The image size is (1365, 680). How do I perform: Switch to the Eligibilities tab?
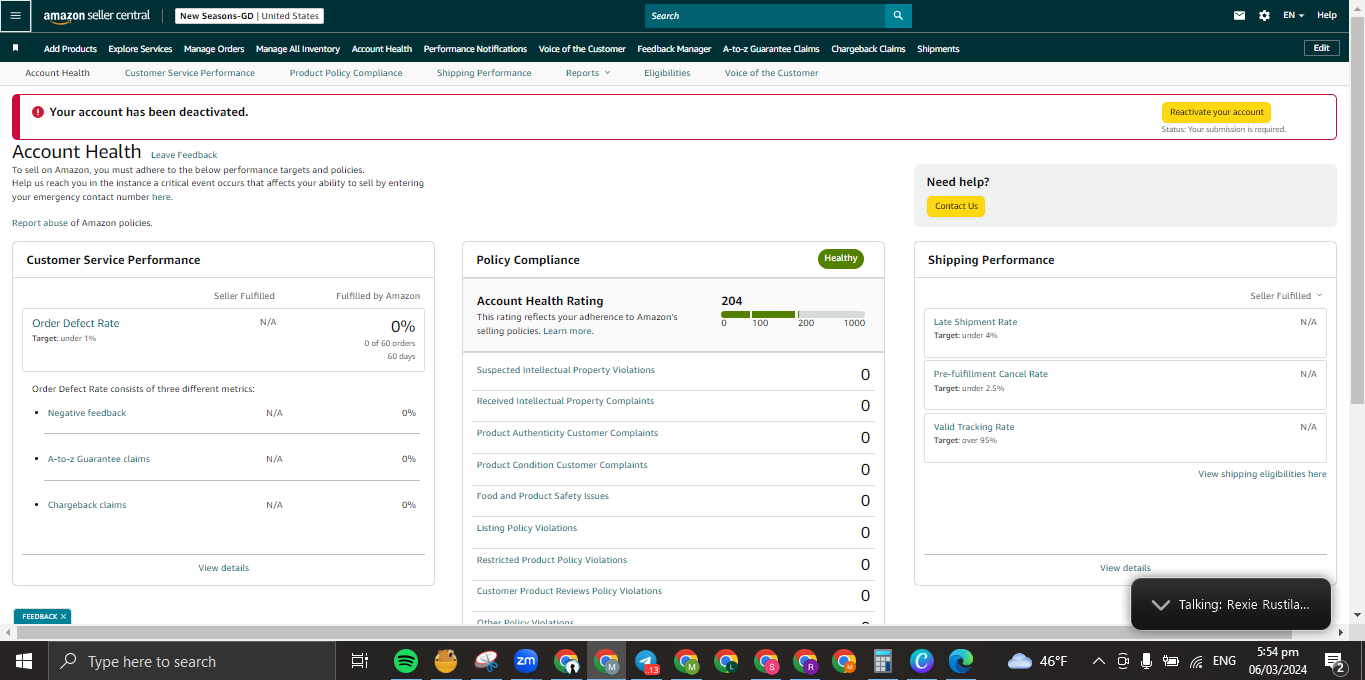(667, 73)
